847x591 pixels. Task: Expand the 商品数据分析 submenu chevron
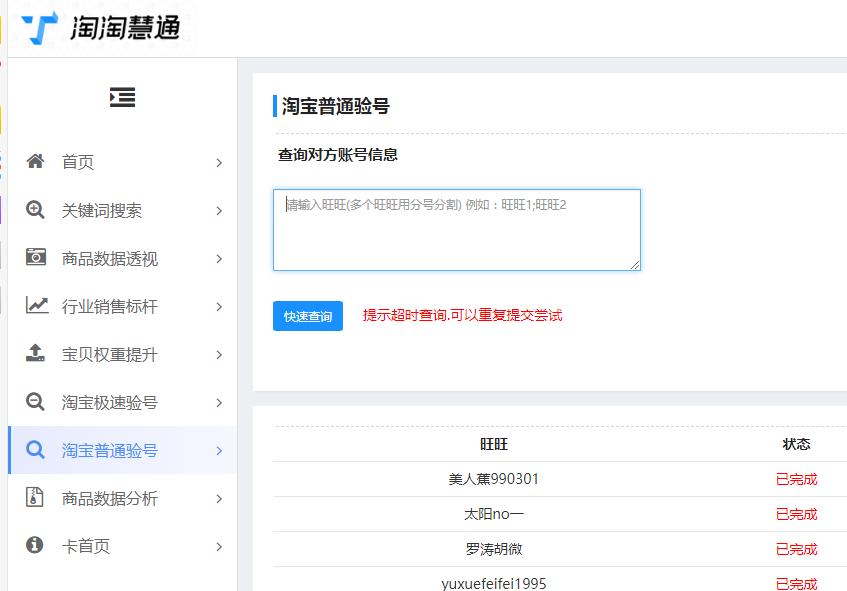(x=219, y=498)
